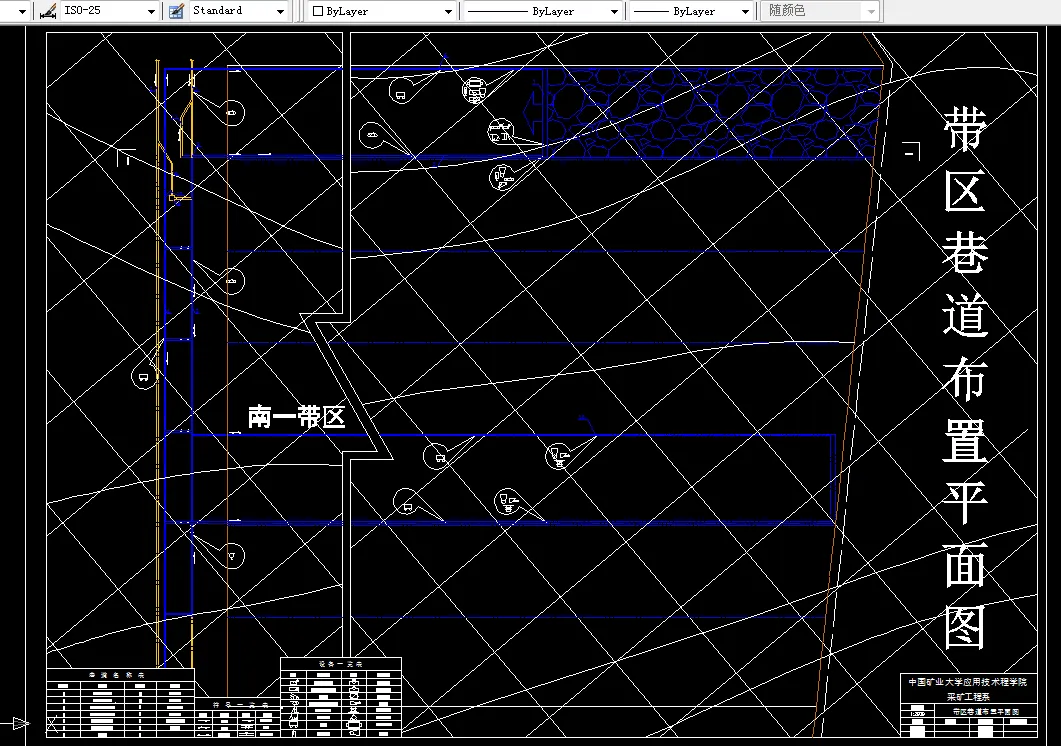
Task: Select the 巷道名称表 table header
Action: click(x=117, y=675)
